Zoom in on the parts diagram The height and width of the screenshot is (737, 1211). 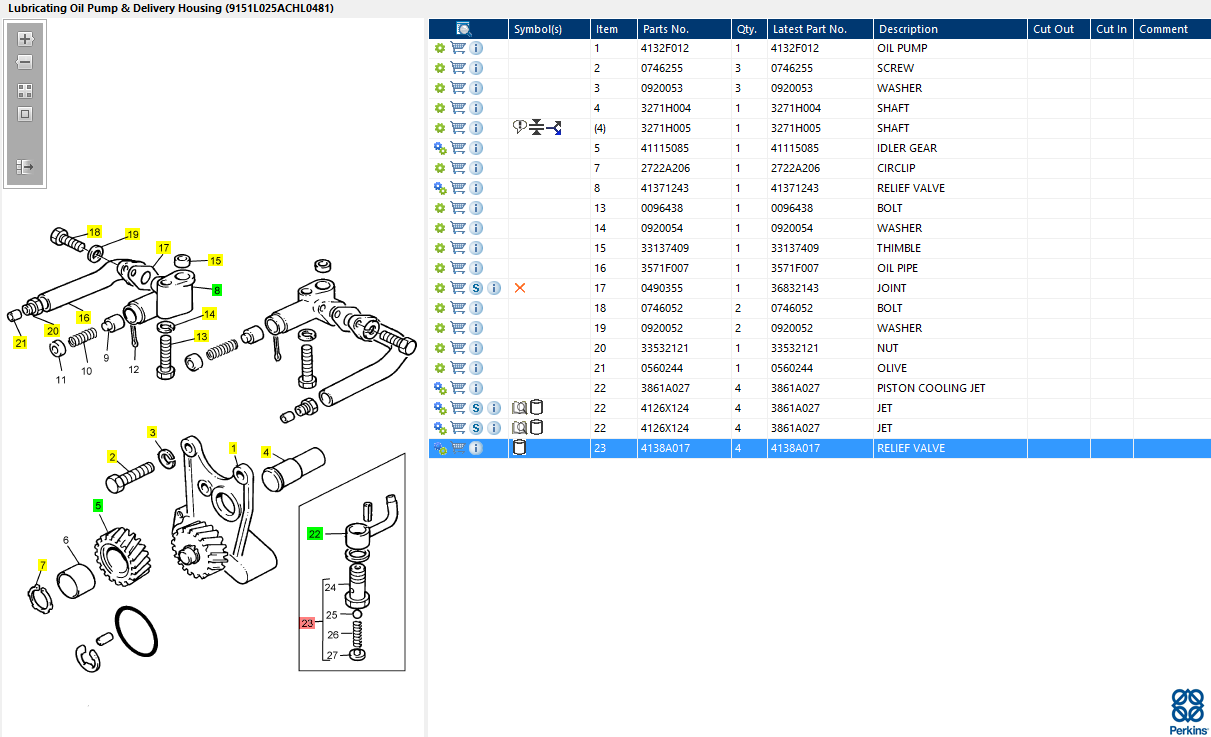25,39
